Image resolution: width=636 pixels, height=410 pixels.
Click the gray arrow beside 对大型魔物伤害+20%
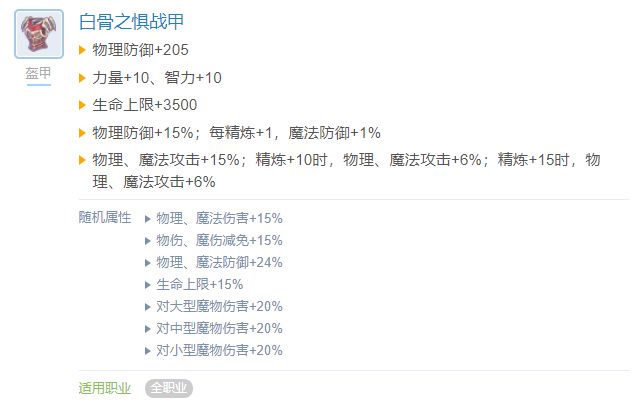[148, 306]
